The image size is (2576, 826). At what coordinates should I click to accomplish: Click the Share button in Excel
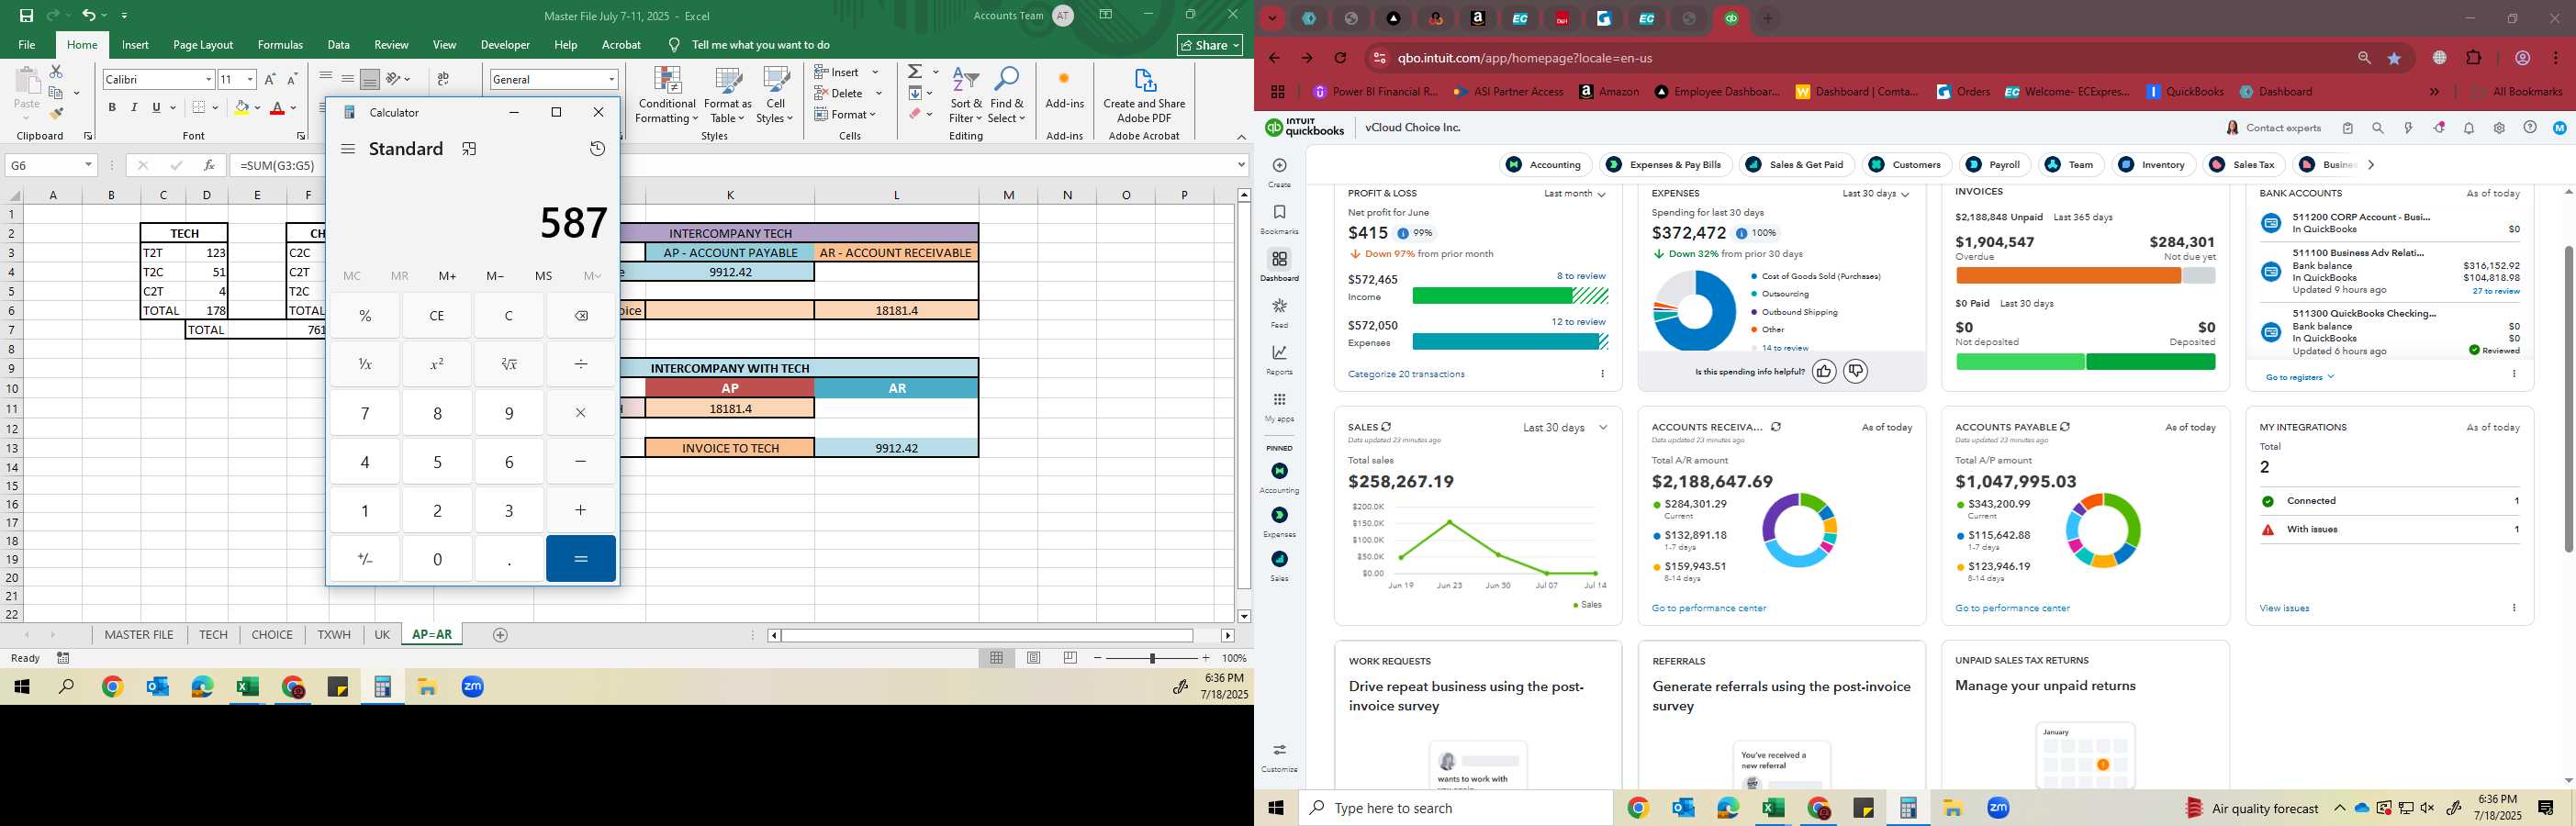1210,45
